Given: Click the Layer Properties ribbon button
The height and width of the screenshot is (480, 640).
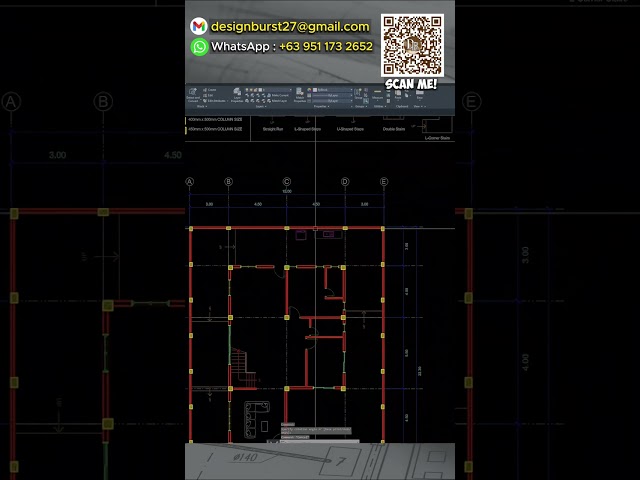Looking at the screenshot, I should pos(237,95).
